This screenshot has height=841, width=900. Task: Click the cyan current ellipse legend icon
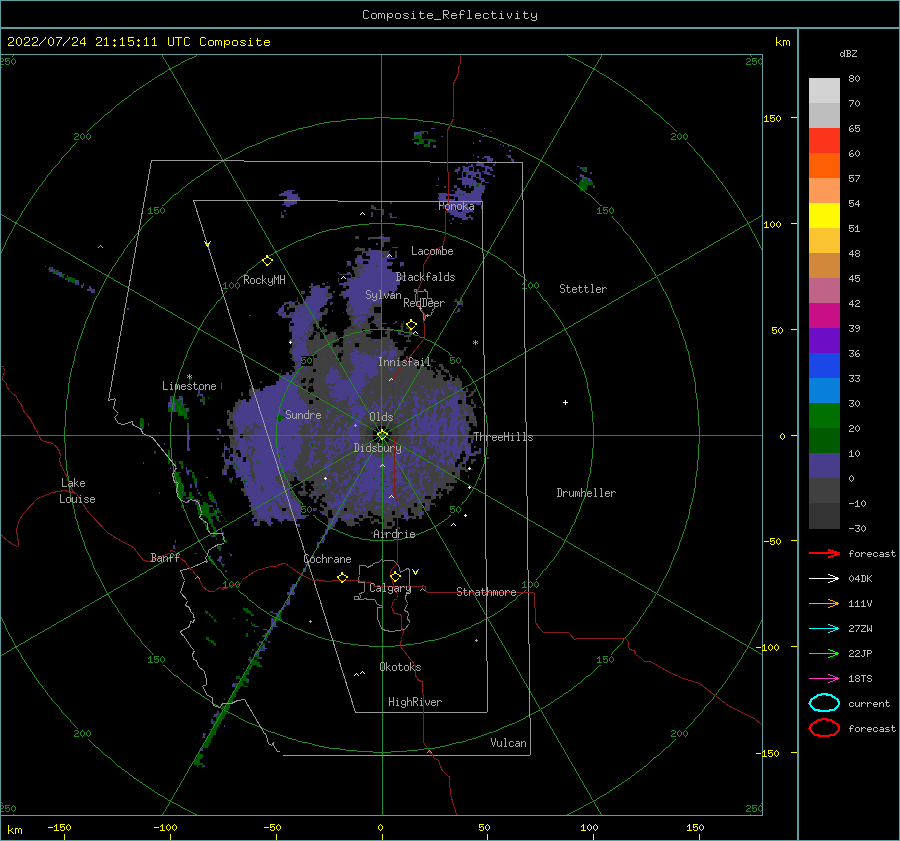click(824, 703)
